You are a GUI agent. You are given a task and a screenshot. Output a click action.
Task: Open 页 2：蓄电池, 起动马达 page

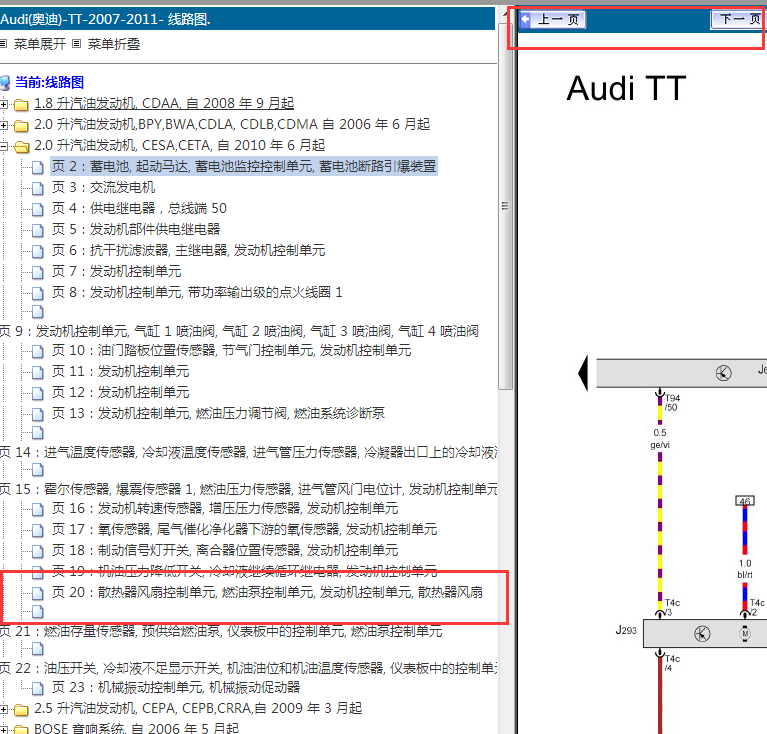[x=244, y=166]
